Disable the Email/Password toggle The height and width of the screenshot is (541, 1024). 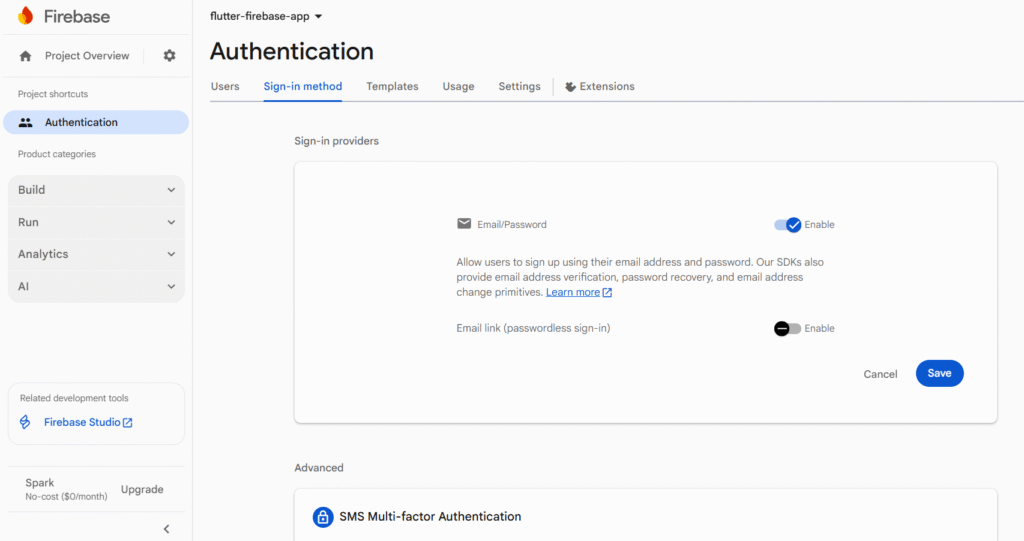click(x=788, y=225)
